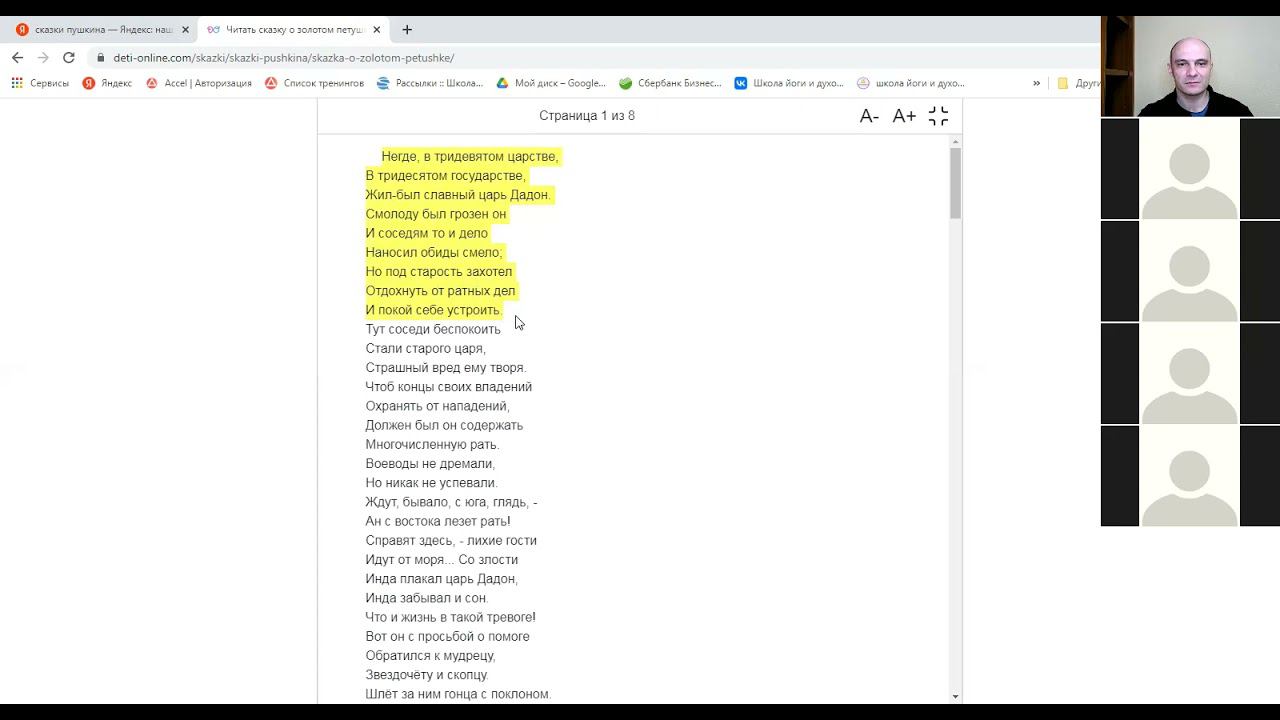Image resolution: width=1280 pixels, height=720 pixels.
Task: Click the line 'Стали старого царя,'
Action: (426, 349)
